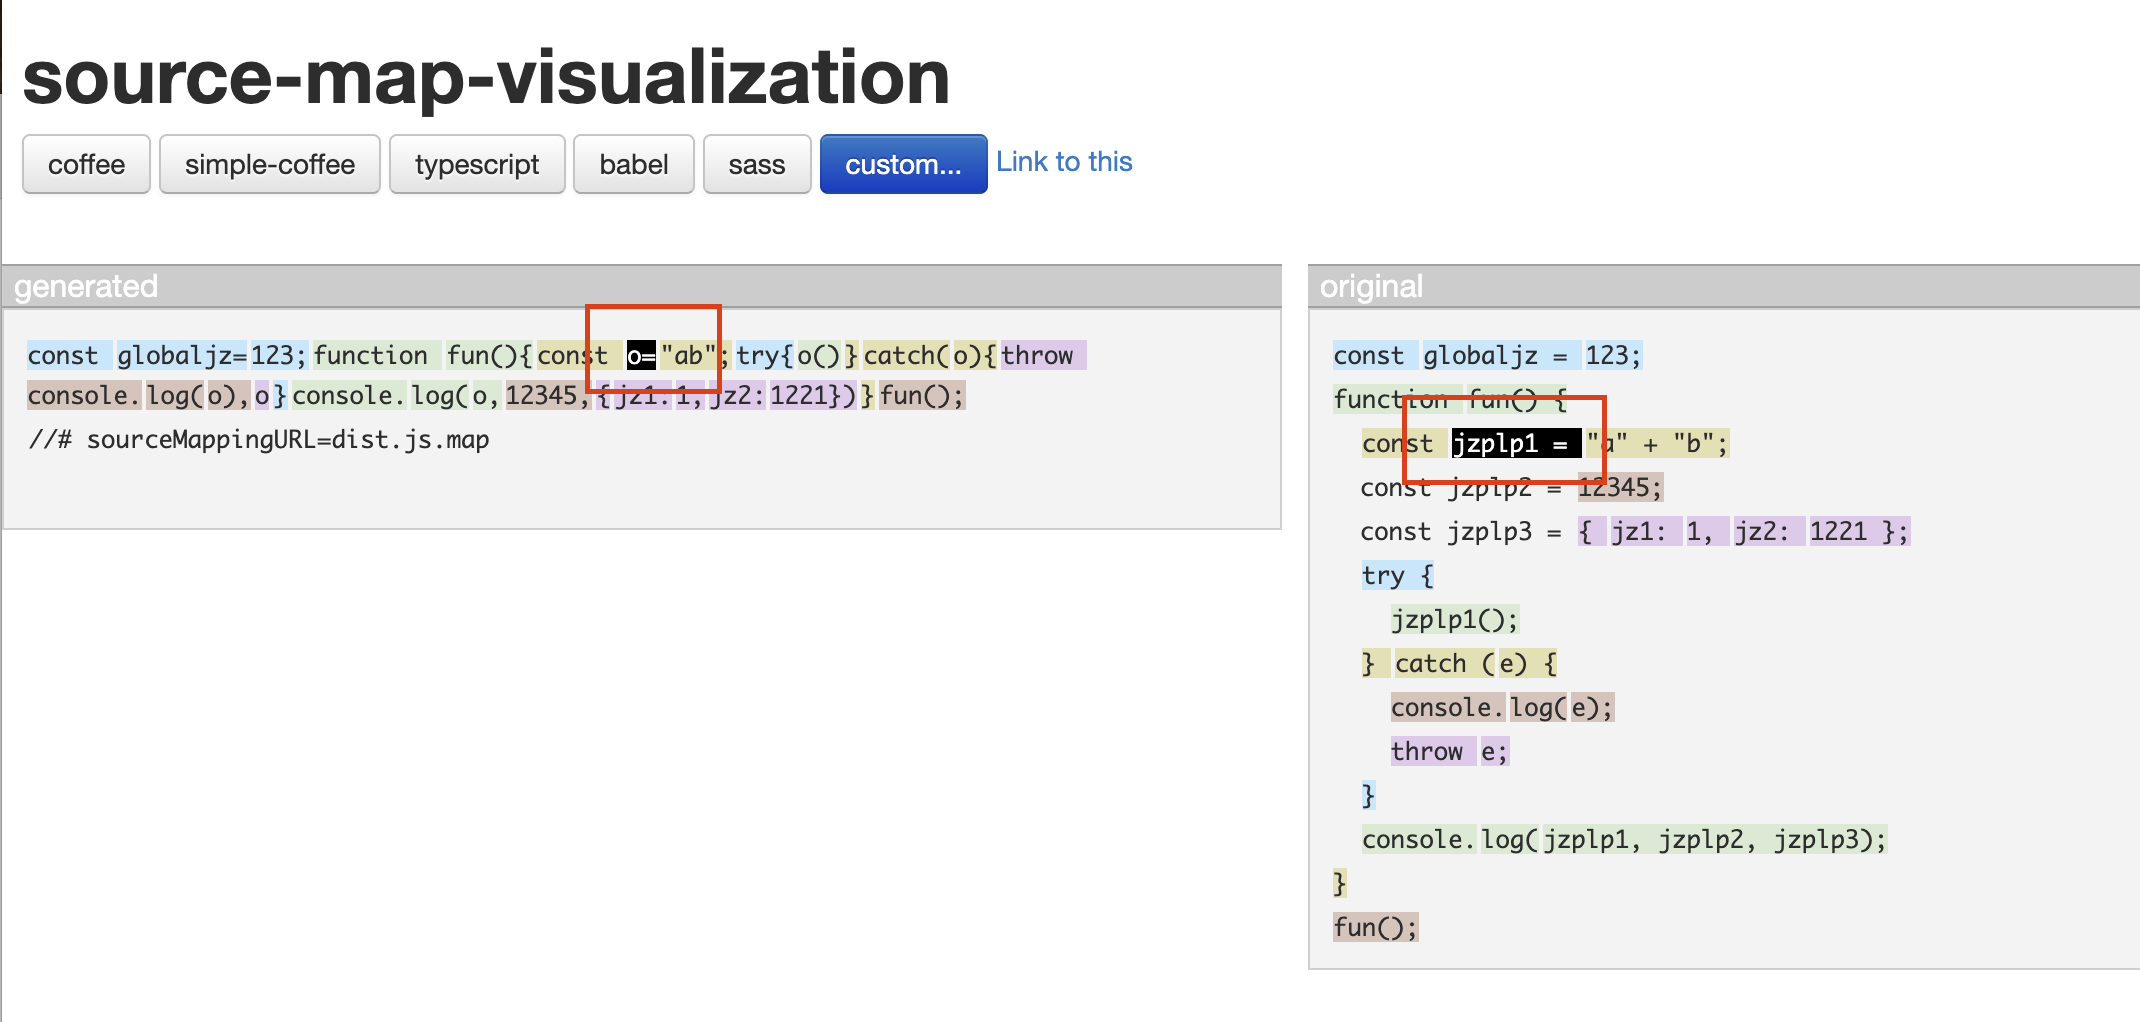
Task: Click "fun(){" token in generated code
Action: 489,355
